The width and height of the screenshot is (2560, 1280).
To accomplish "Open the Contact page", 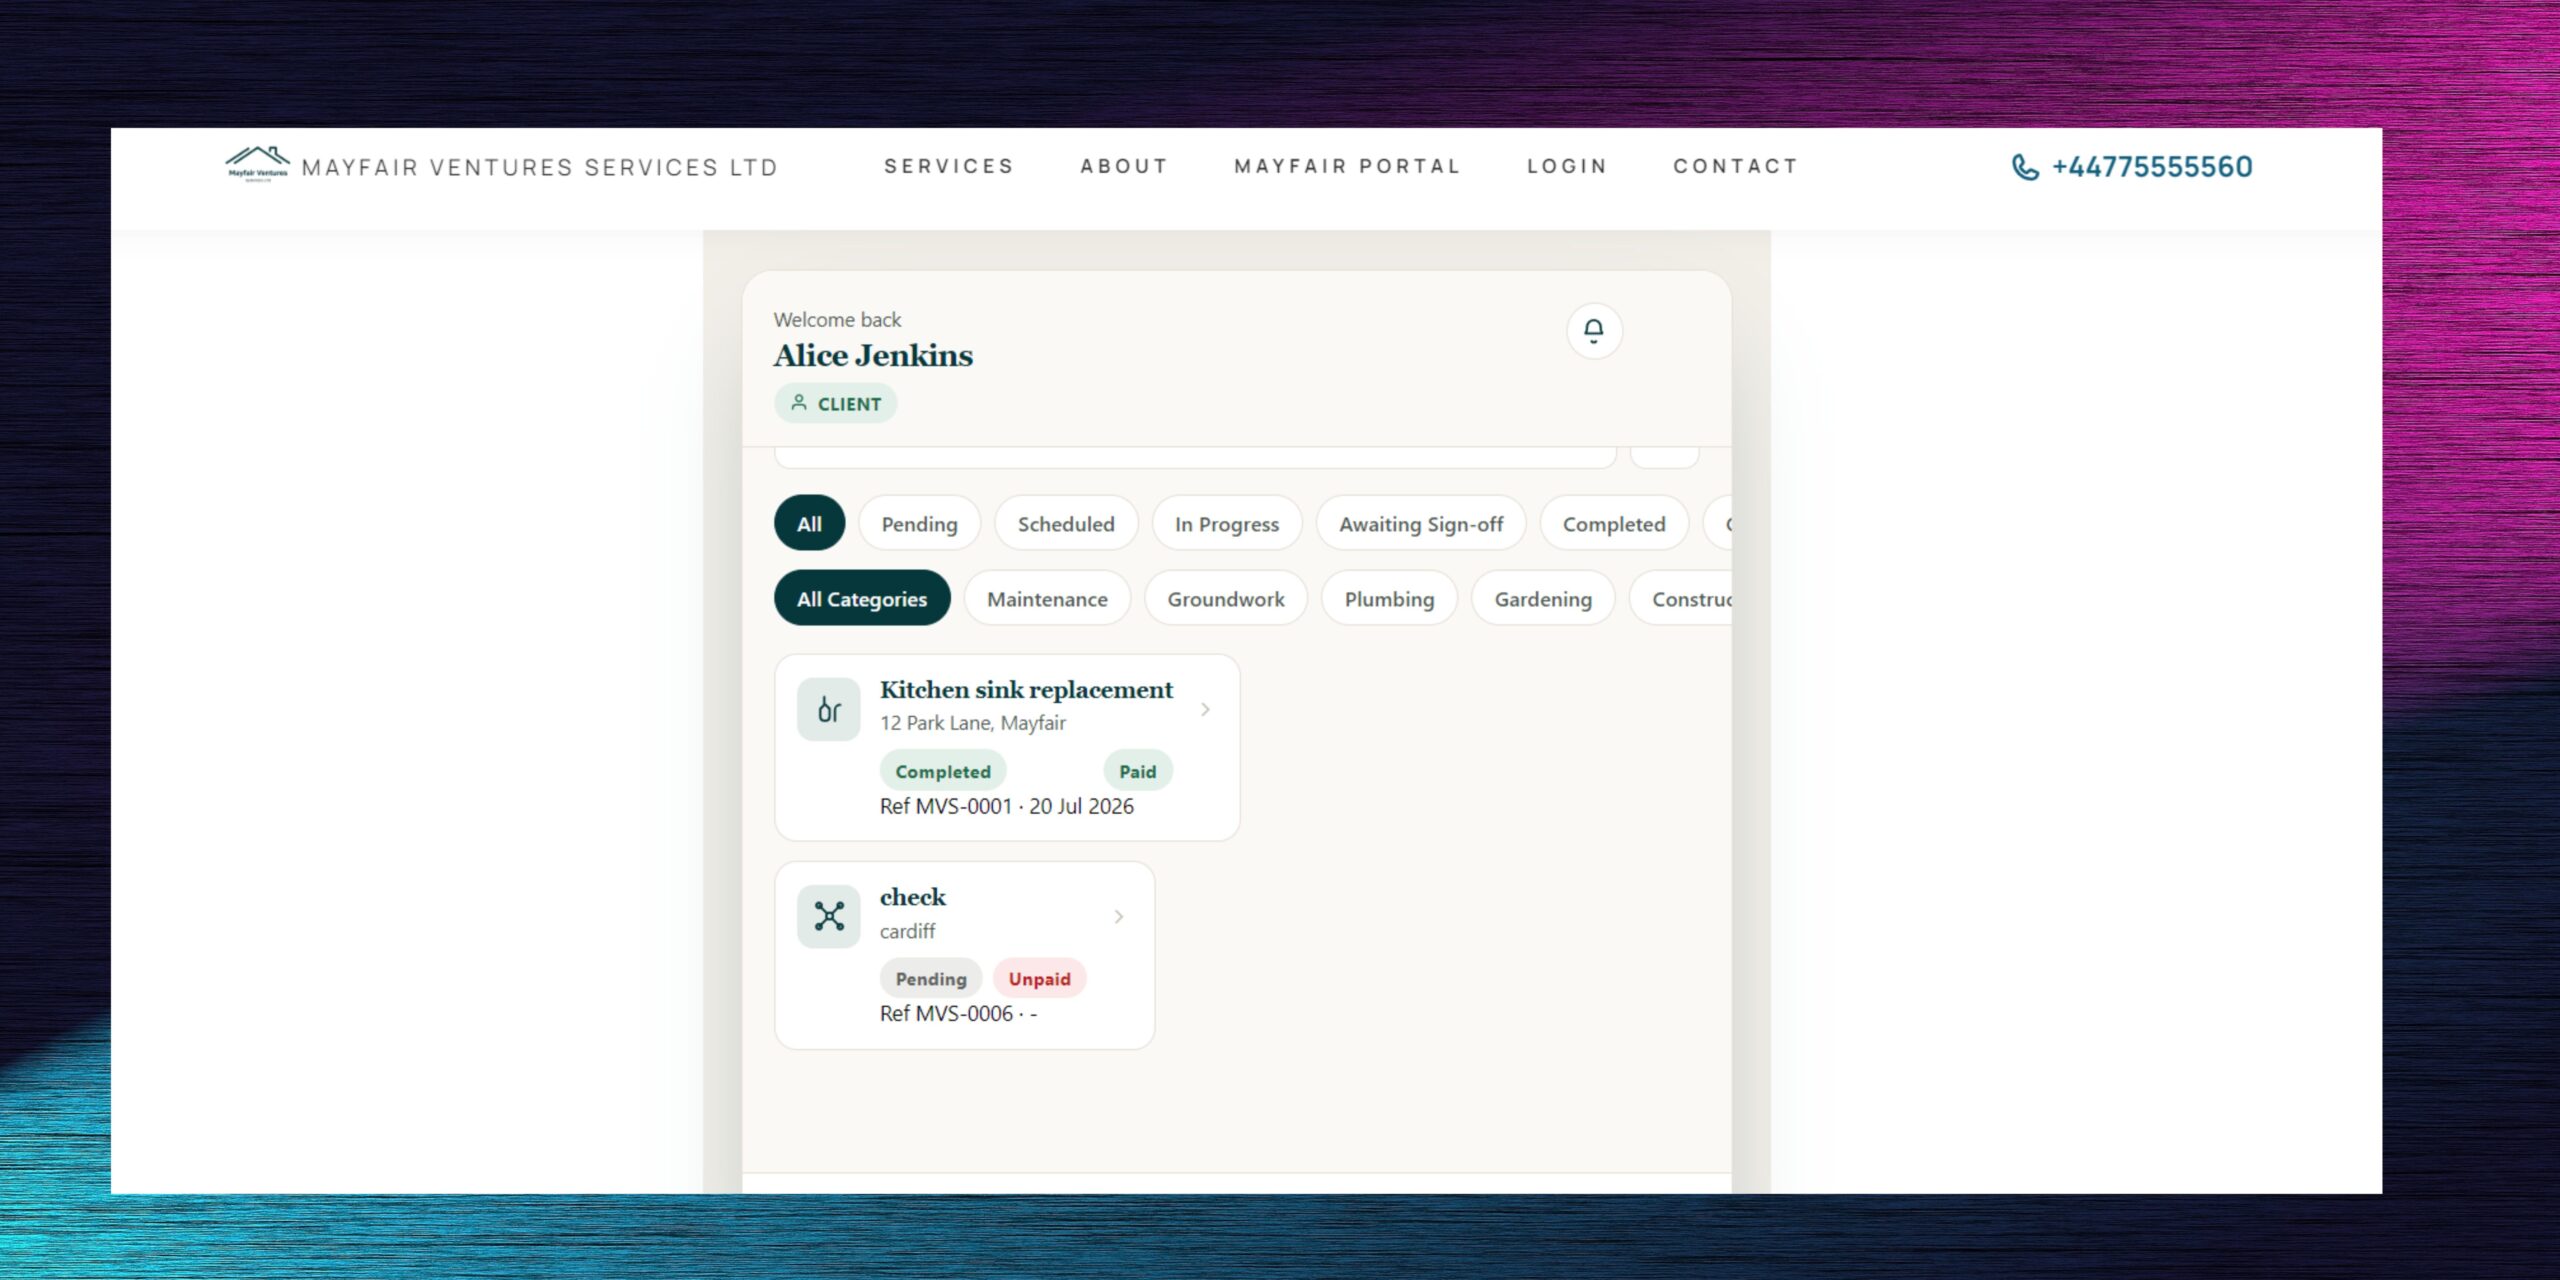I will coord(1736,166).
